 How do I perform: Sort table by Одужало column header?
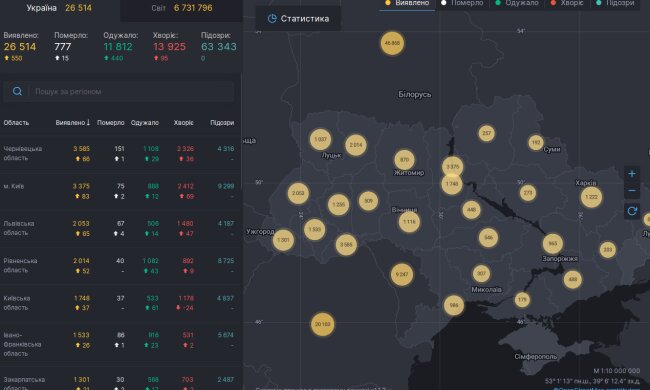tap(145, 123)
